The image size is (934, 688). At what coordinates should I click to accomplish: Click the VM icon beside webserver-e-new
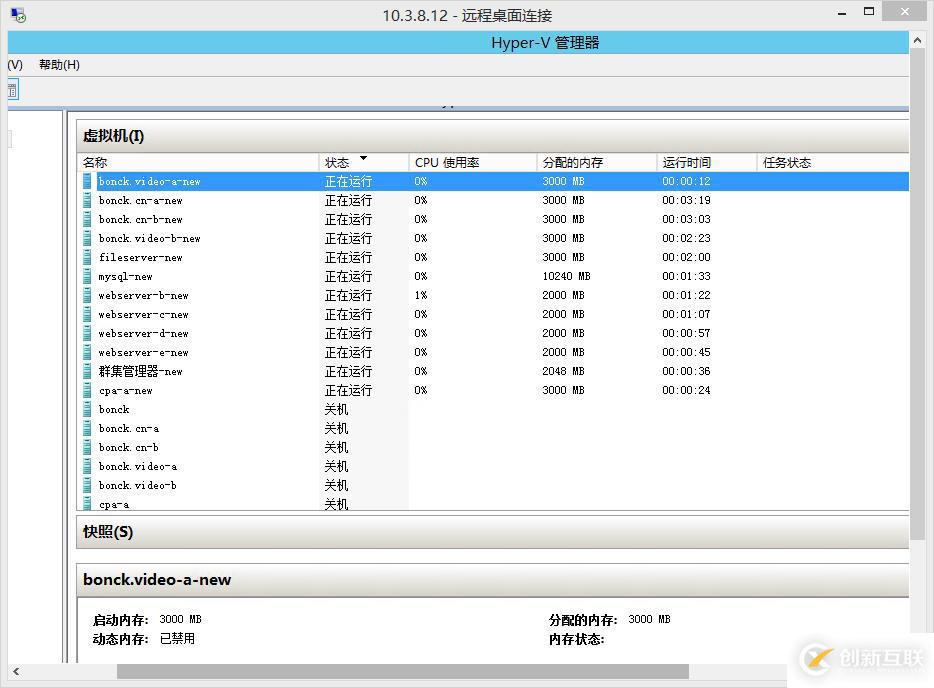point(88,353)
